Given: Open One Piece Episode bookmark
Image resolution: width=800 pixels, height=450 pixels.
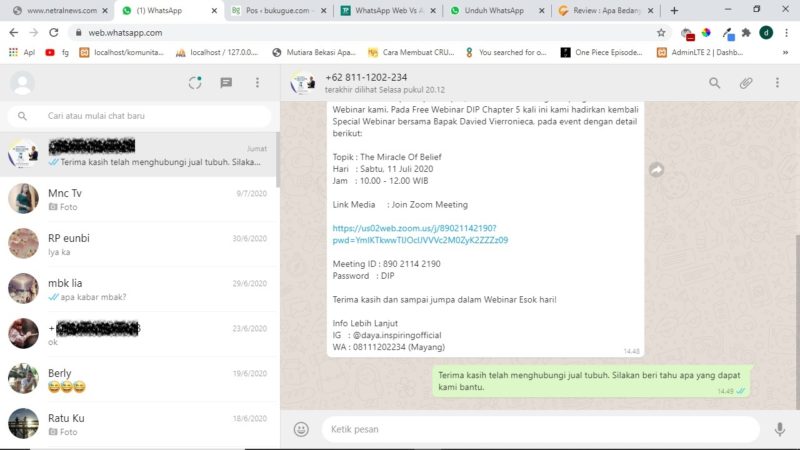Looking at the screenshot, I should pos(602,52).
